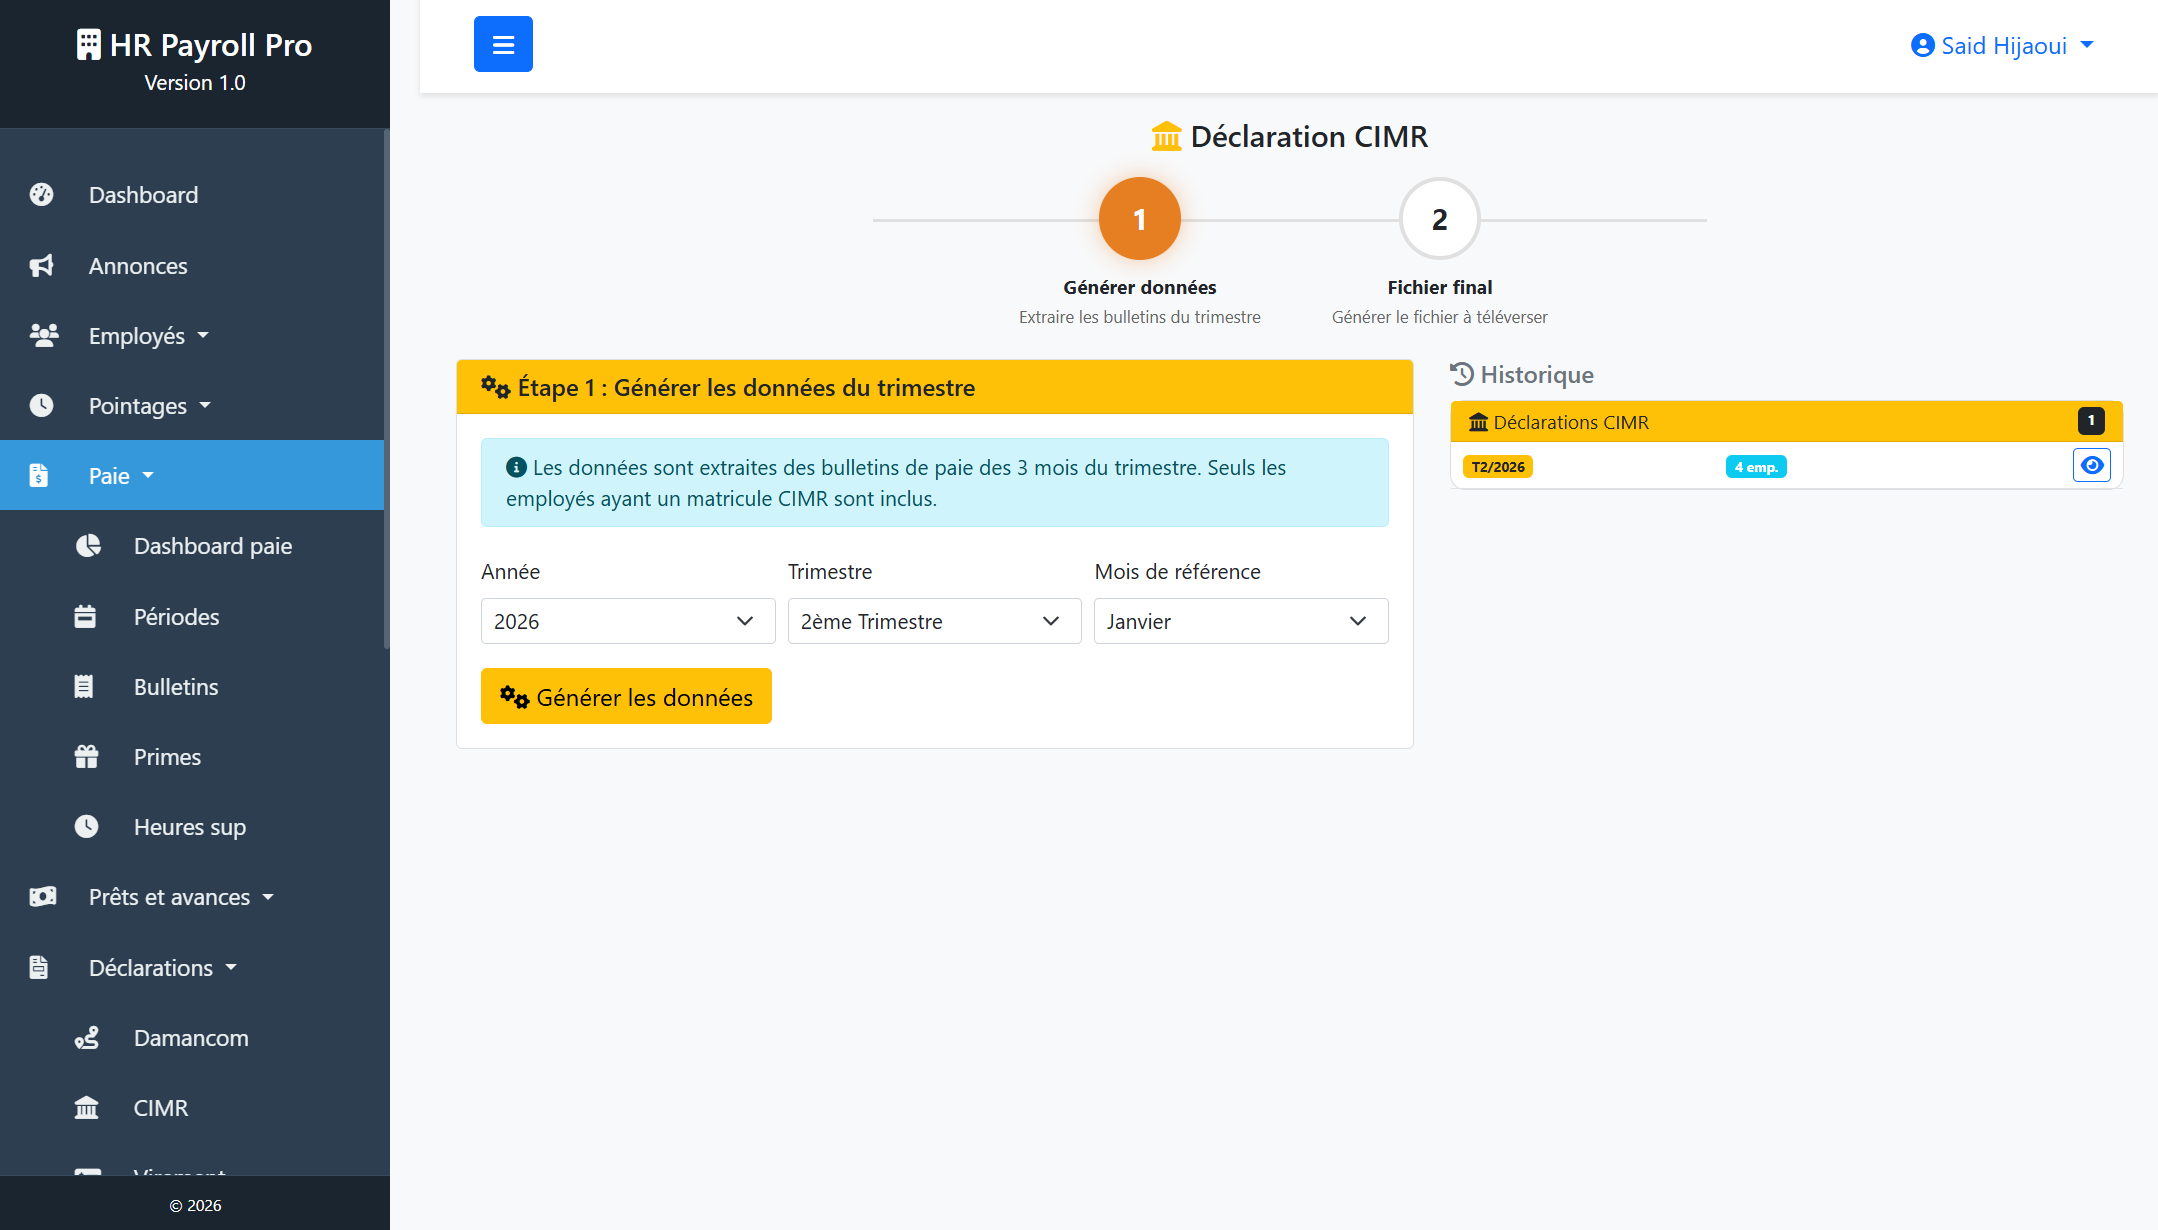Viewport: 2158px width, 1230px height.
Task: Click the gears icon in the Étape 1 header
Action: click(496, 388)
